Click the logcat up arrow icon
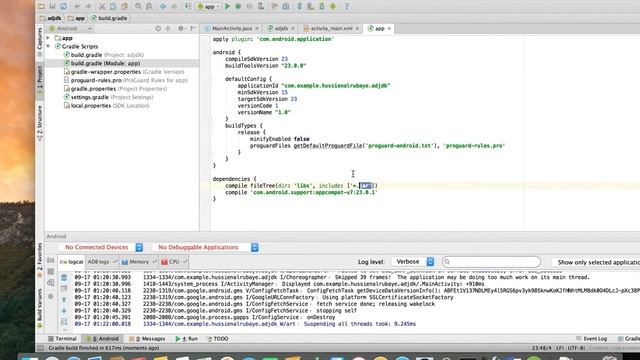Image resolution: width=640 pixels, height=360 pixels. (x=64, y=300)
